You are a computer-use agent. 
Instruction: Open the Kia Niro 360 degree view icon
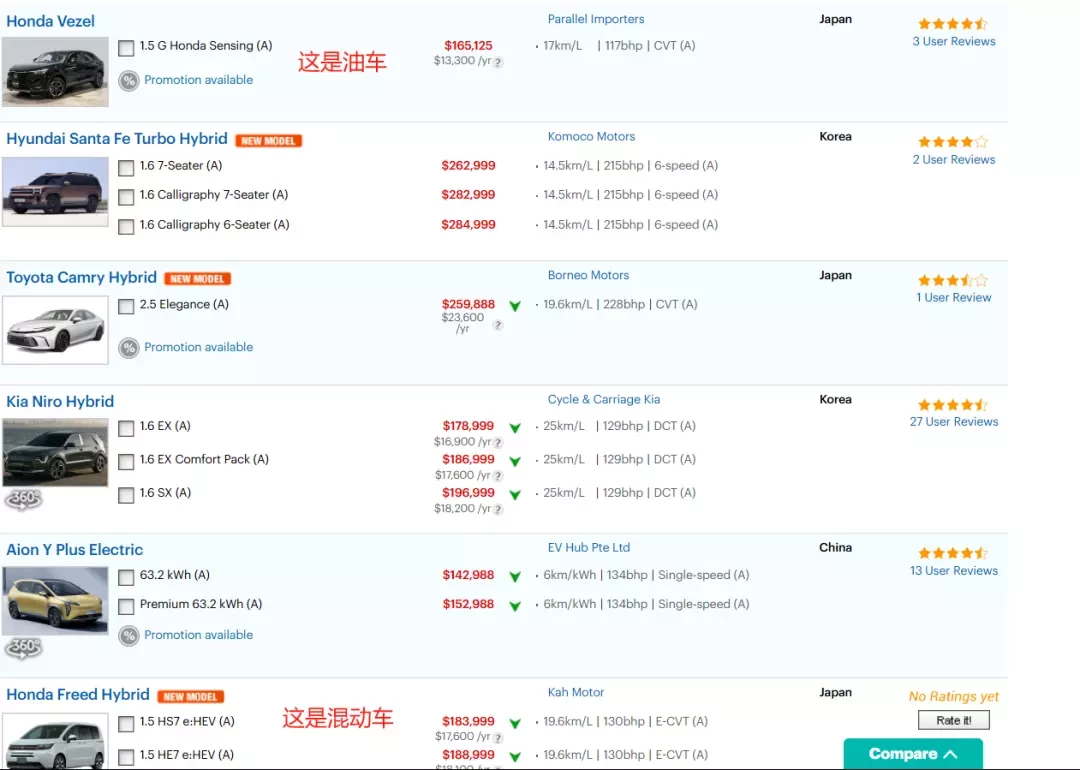point(24,499)
